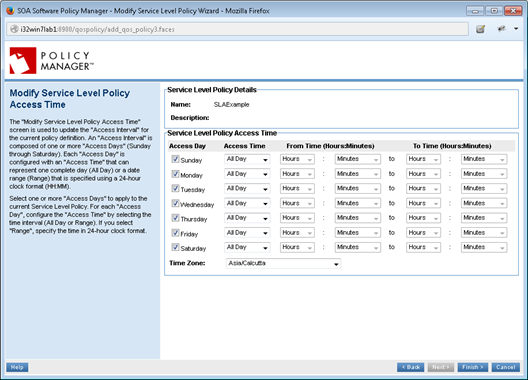
Task: Open Tuesday To Time Hours dropdown
Action: (x=423, y=188)
